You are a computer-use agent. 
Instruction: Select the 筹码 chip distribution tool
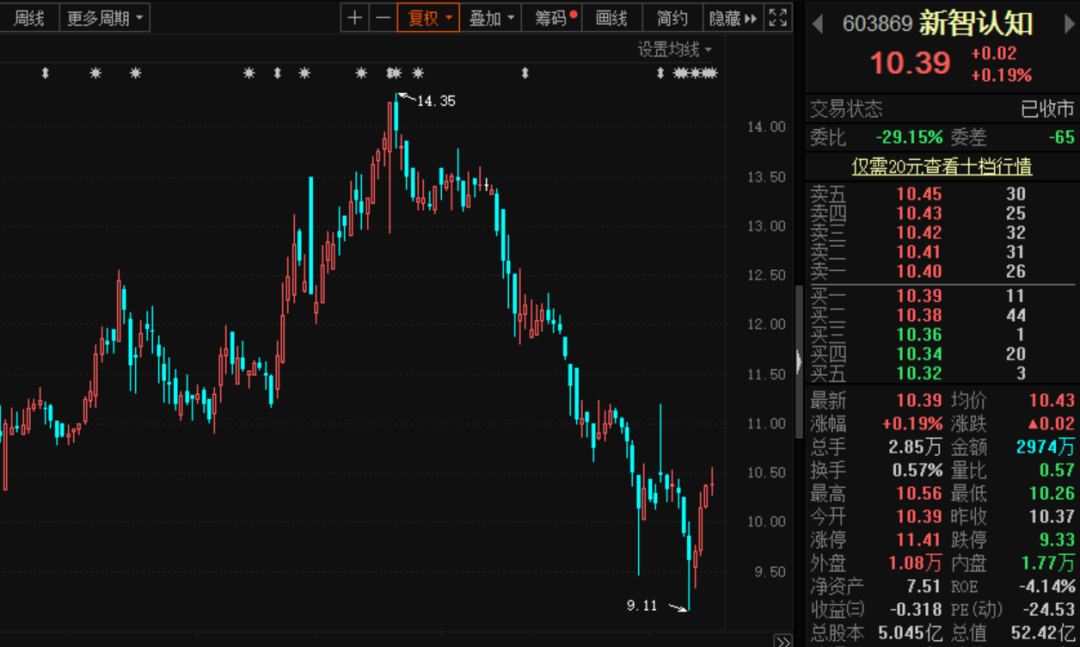[549, 18]
